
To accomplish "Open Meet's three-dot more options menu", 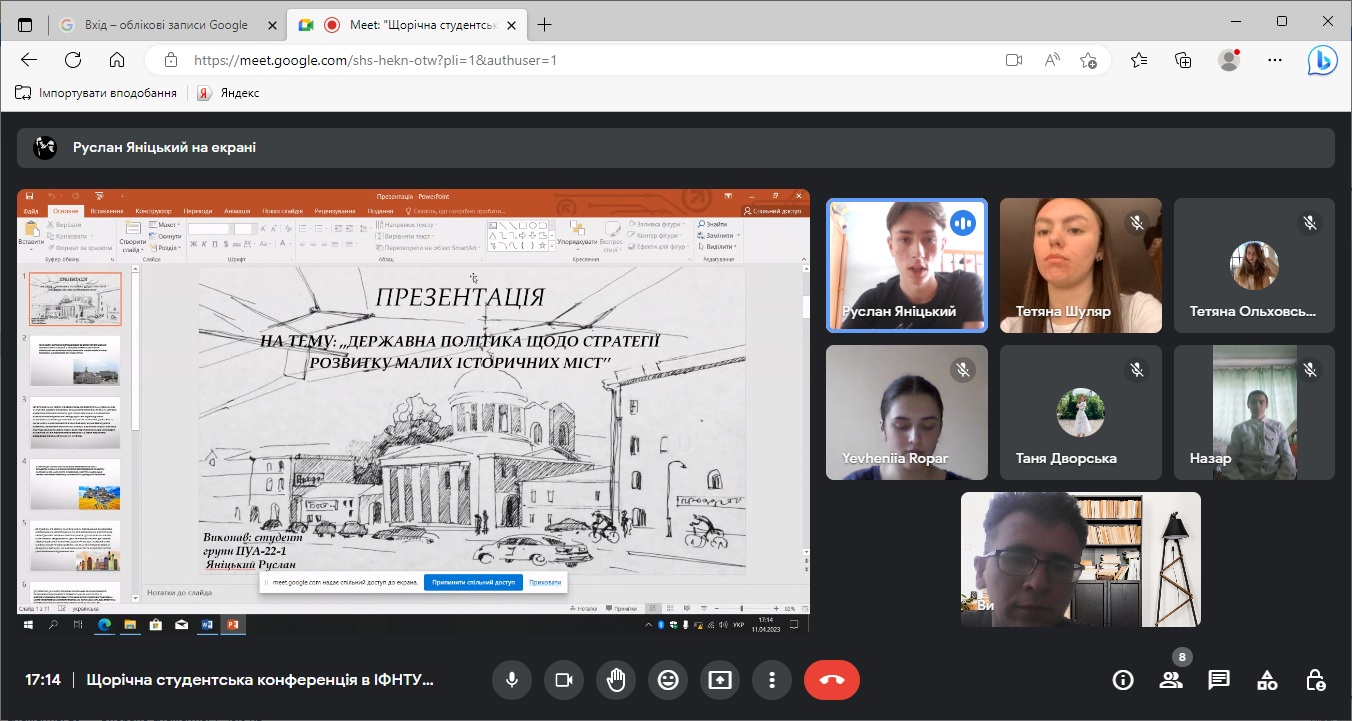I will 772,680.
